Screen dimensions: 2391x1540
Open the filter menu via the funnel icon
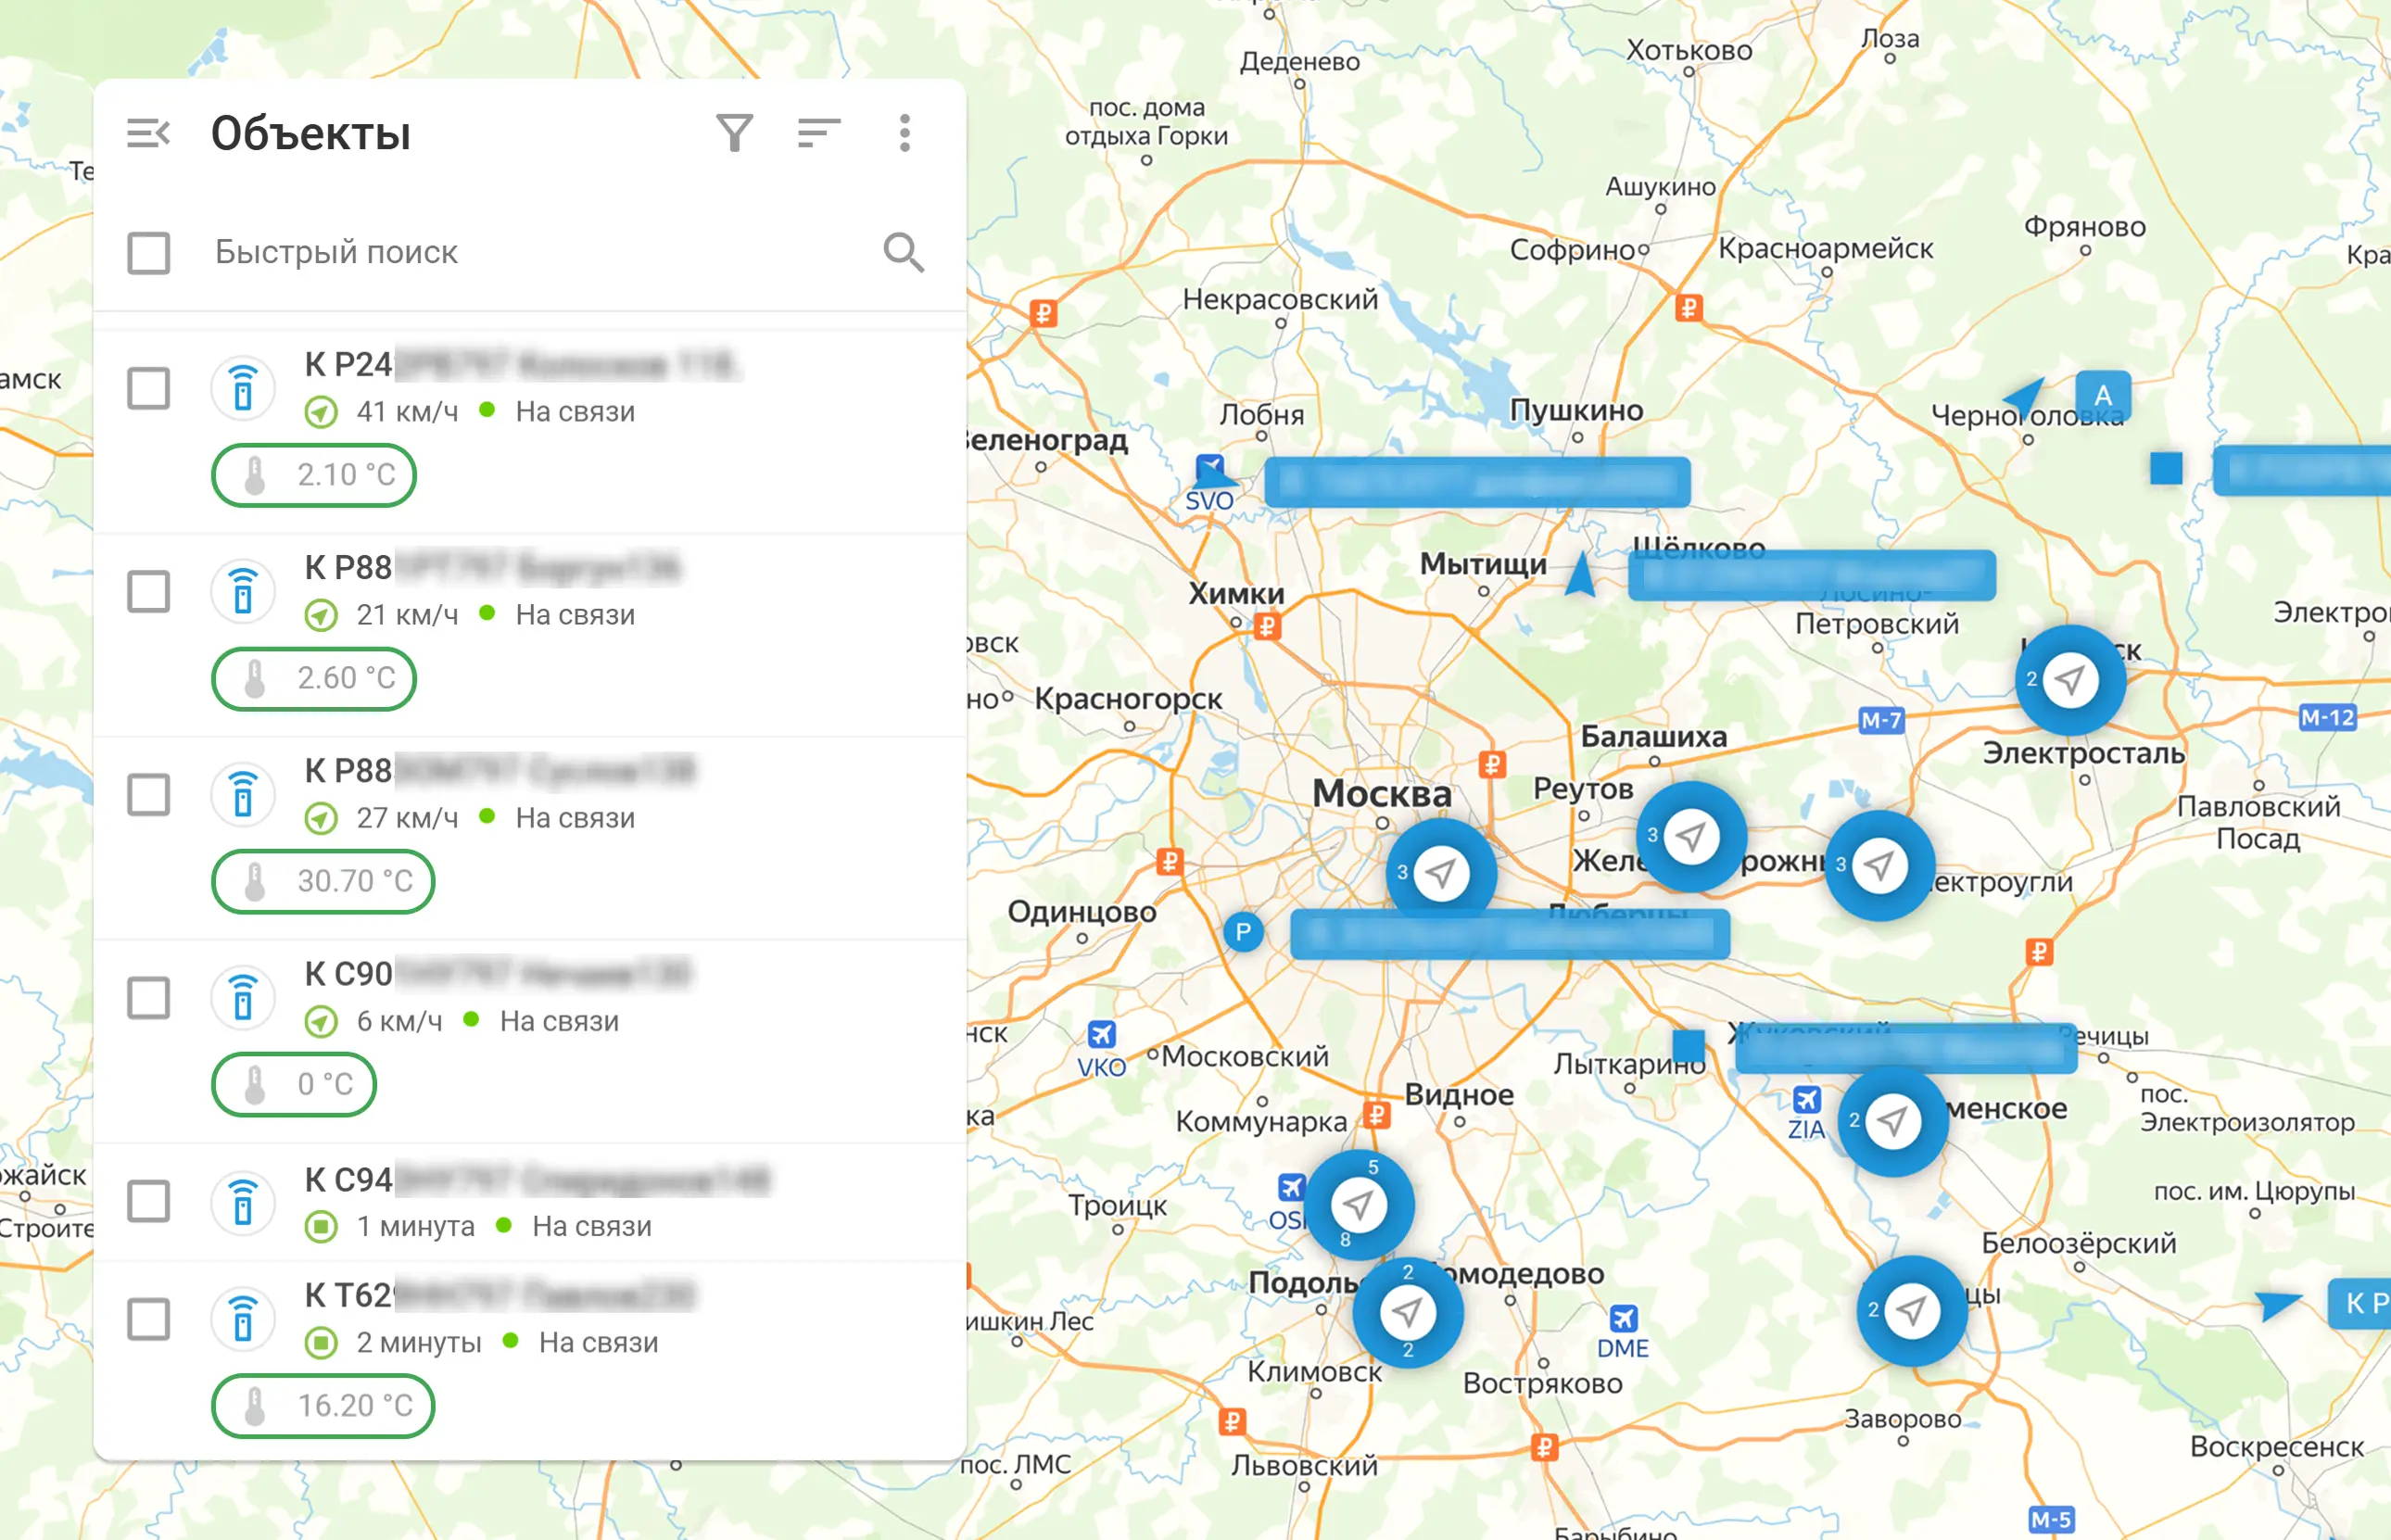pos(735,133)
